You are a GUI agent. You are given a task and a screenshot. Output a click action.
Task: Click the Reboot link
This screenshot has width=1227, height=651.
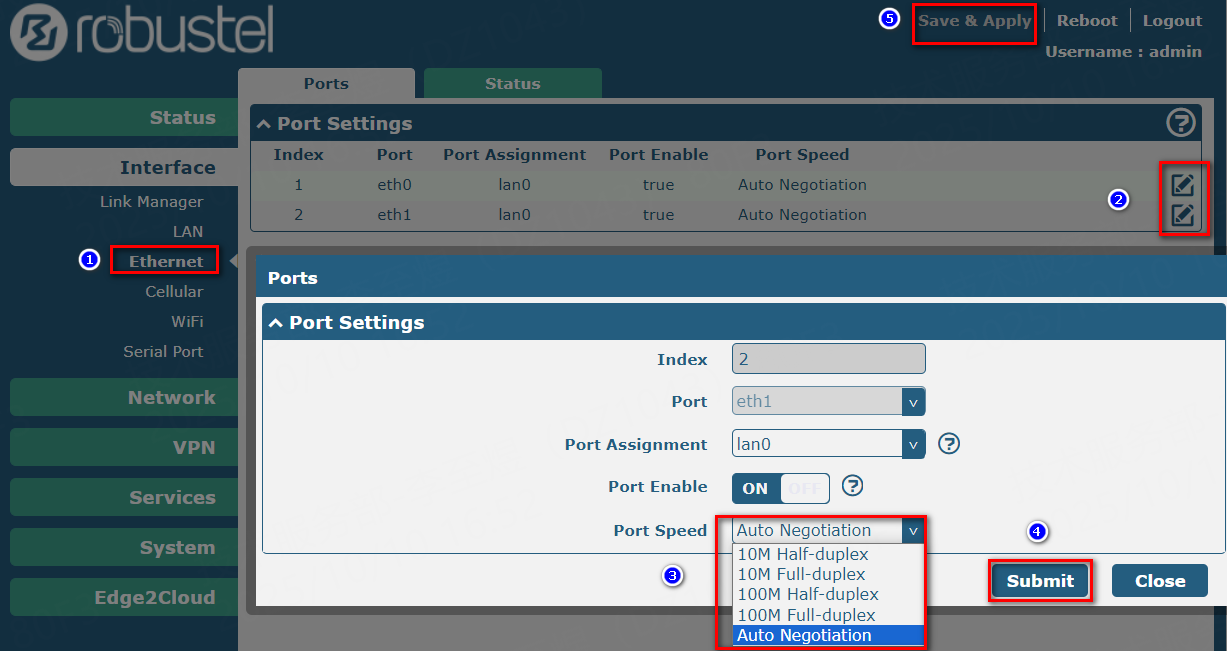1087,21
